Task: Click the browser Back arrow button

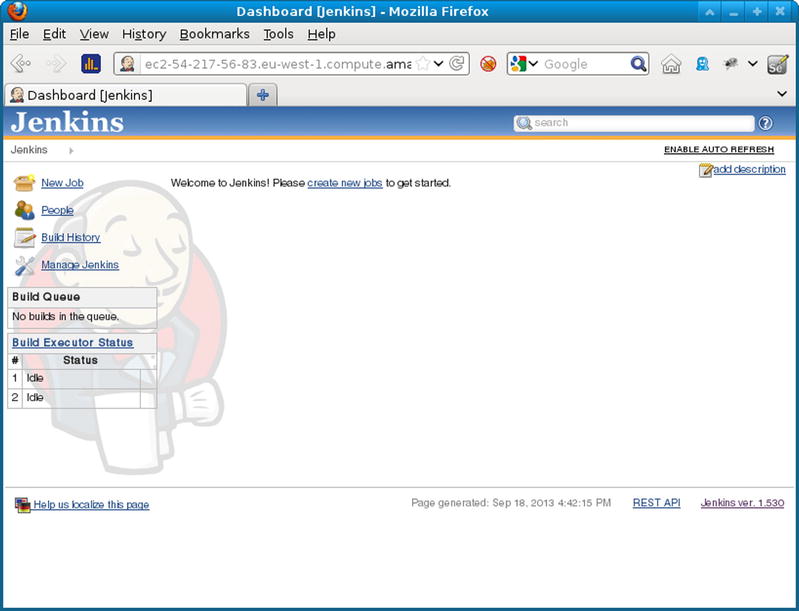Action: [x=21, y=64]
